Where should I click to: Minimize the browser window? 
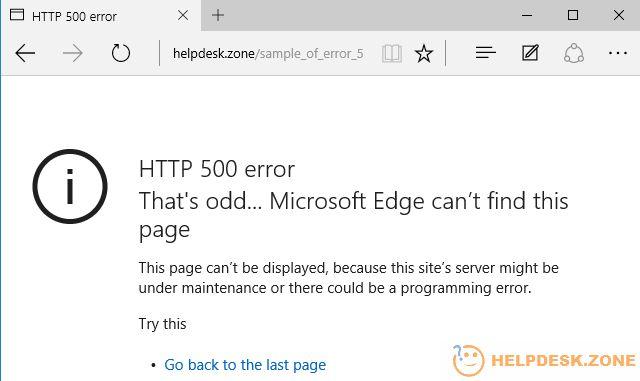coord(527,16)
